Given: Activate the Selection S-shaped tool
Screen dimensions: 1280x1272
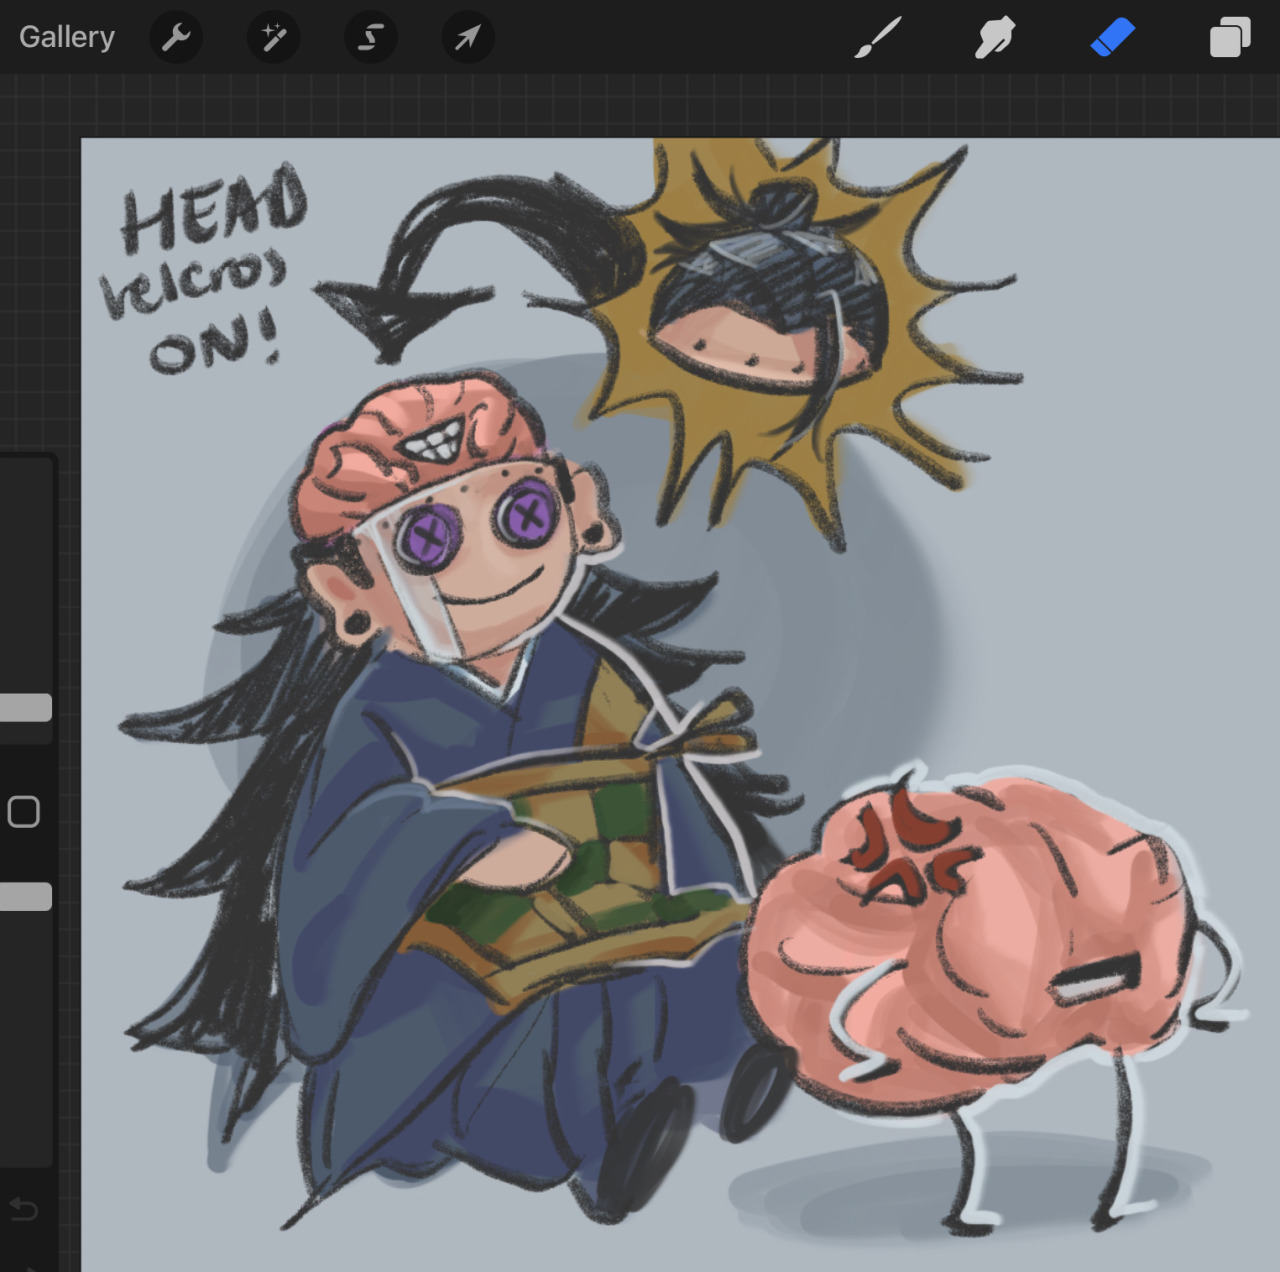Looking at the screenshot, I should click(x=371, y=38).
